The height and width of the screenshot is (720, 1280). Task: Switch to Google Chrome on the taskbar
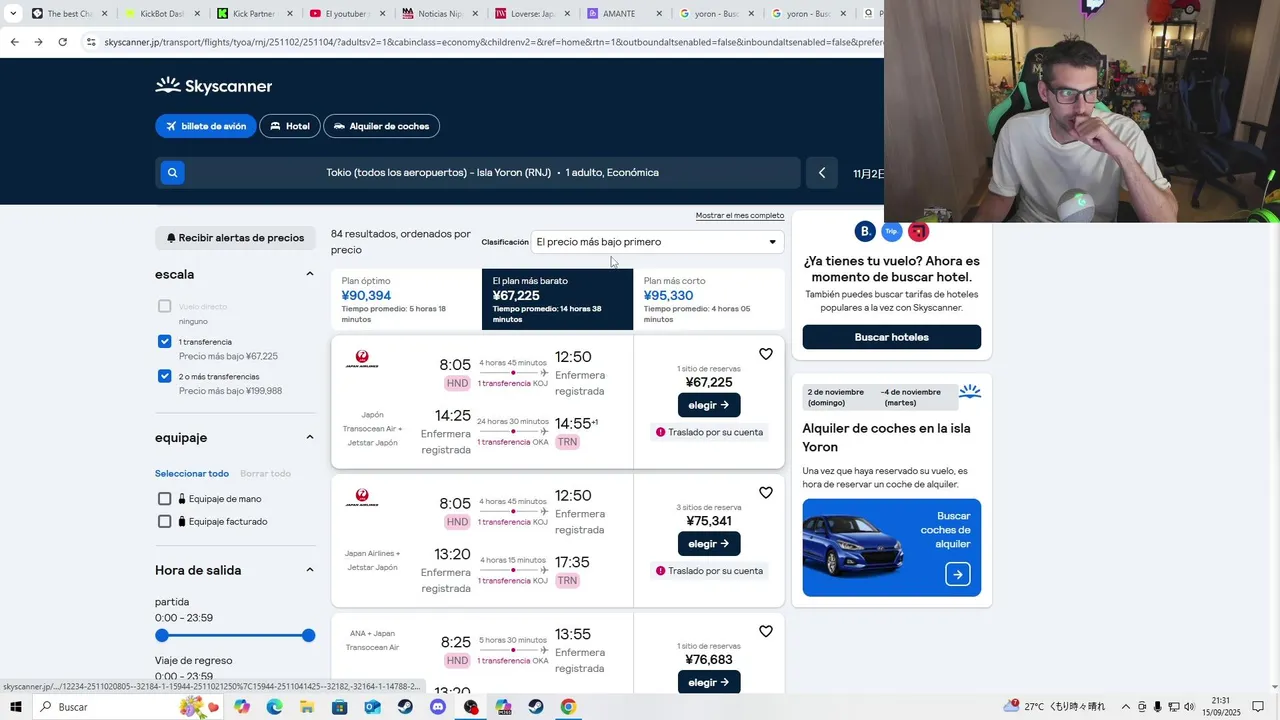coord(568,707)
